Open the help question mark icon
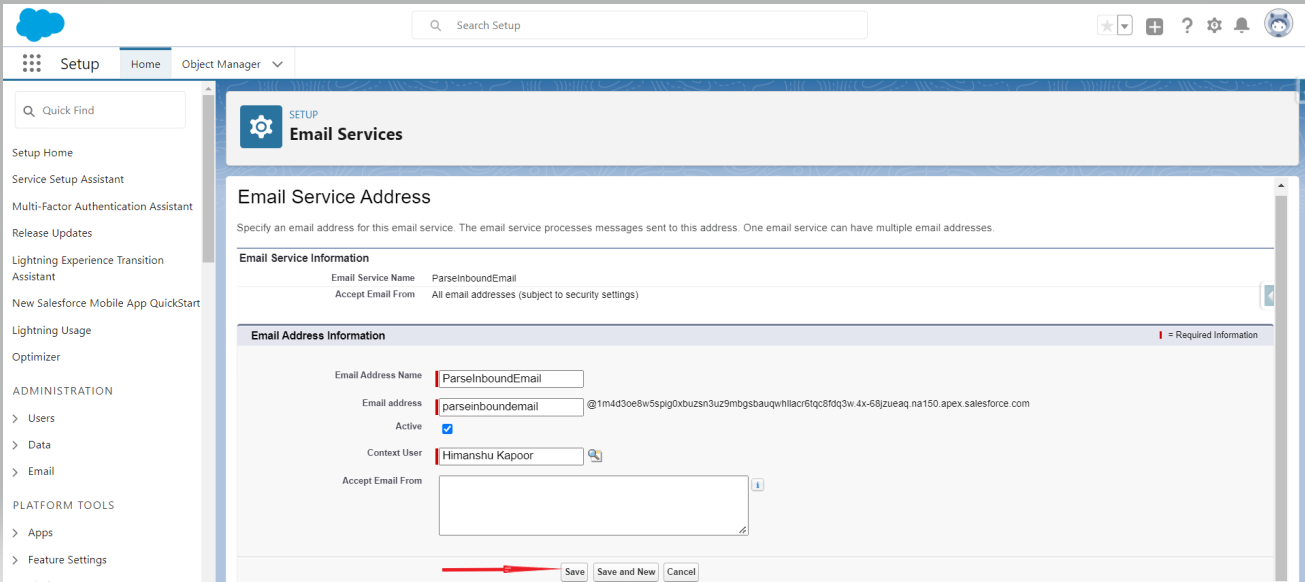 (x=1187, y=26)
